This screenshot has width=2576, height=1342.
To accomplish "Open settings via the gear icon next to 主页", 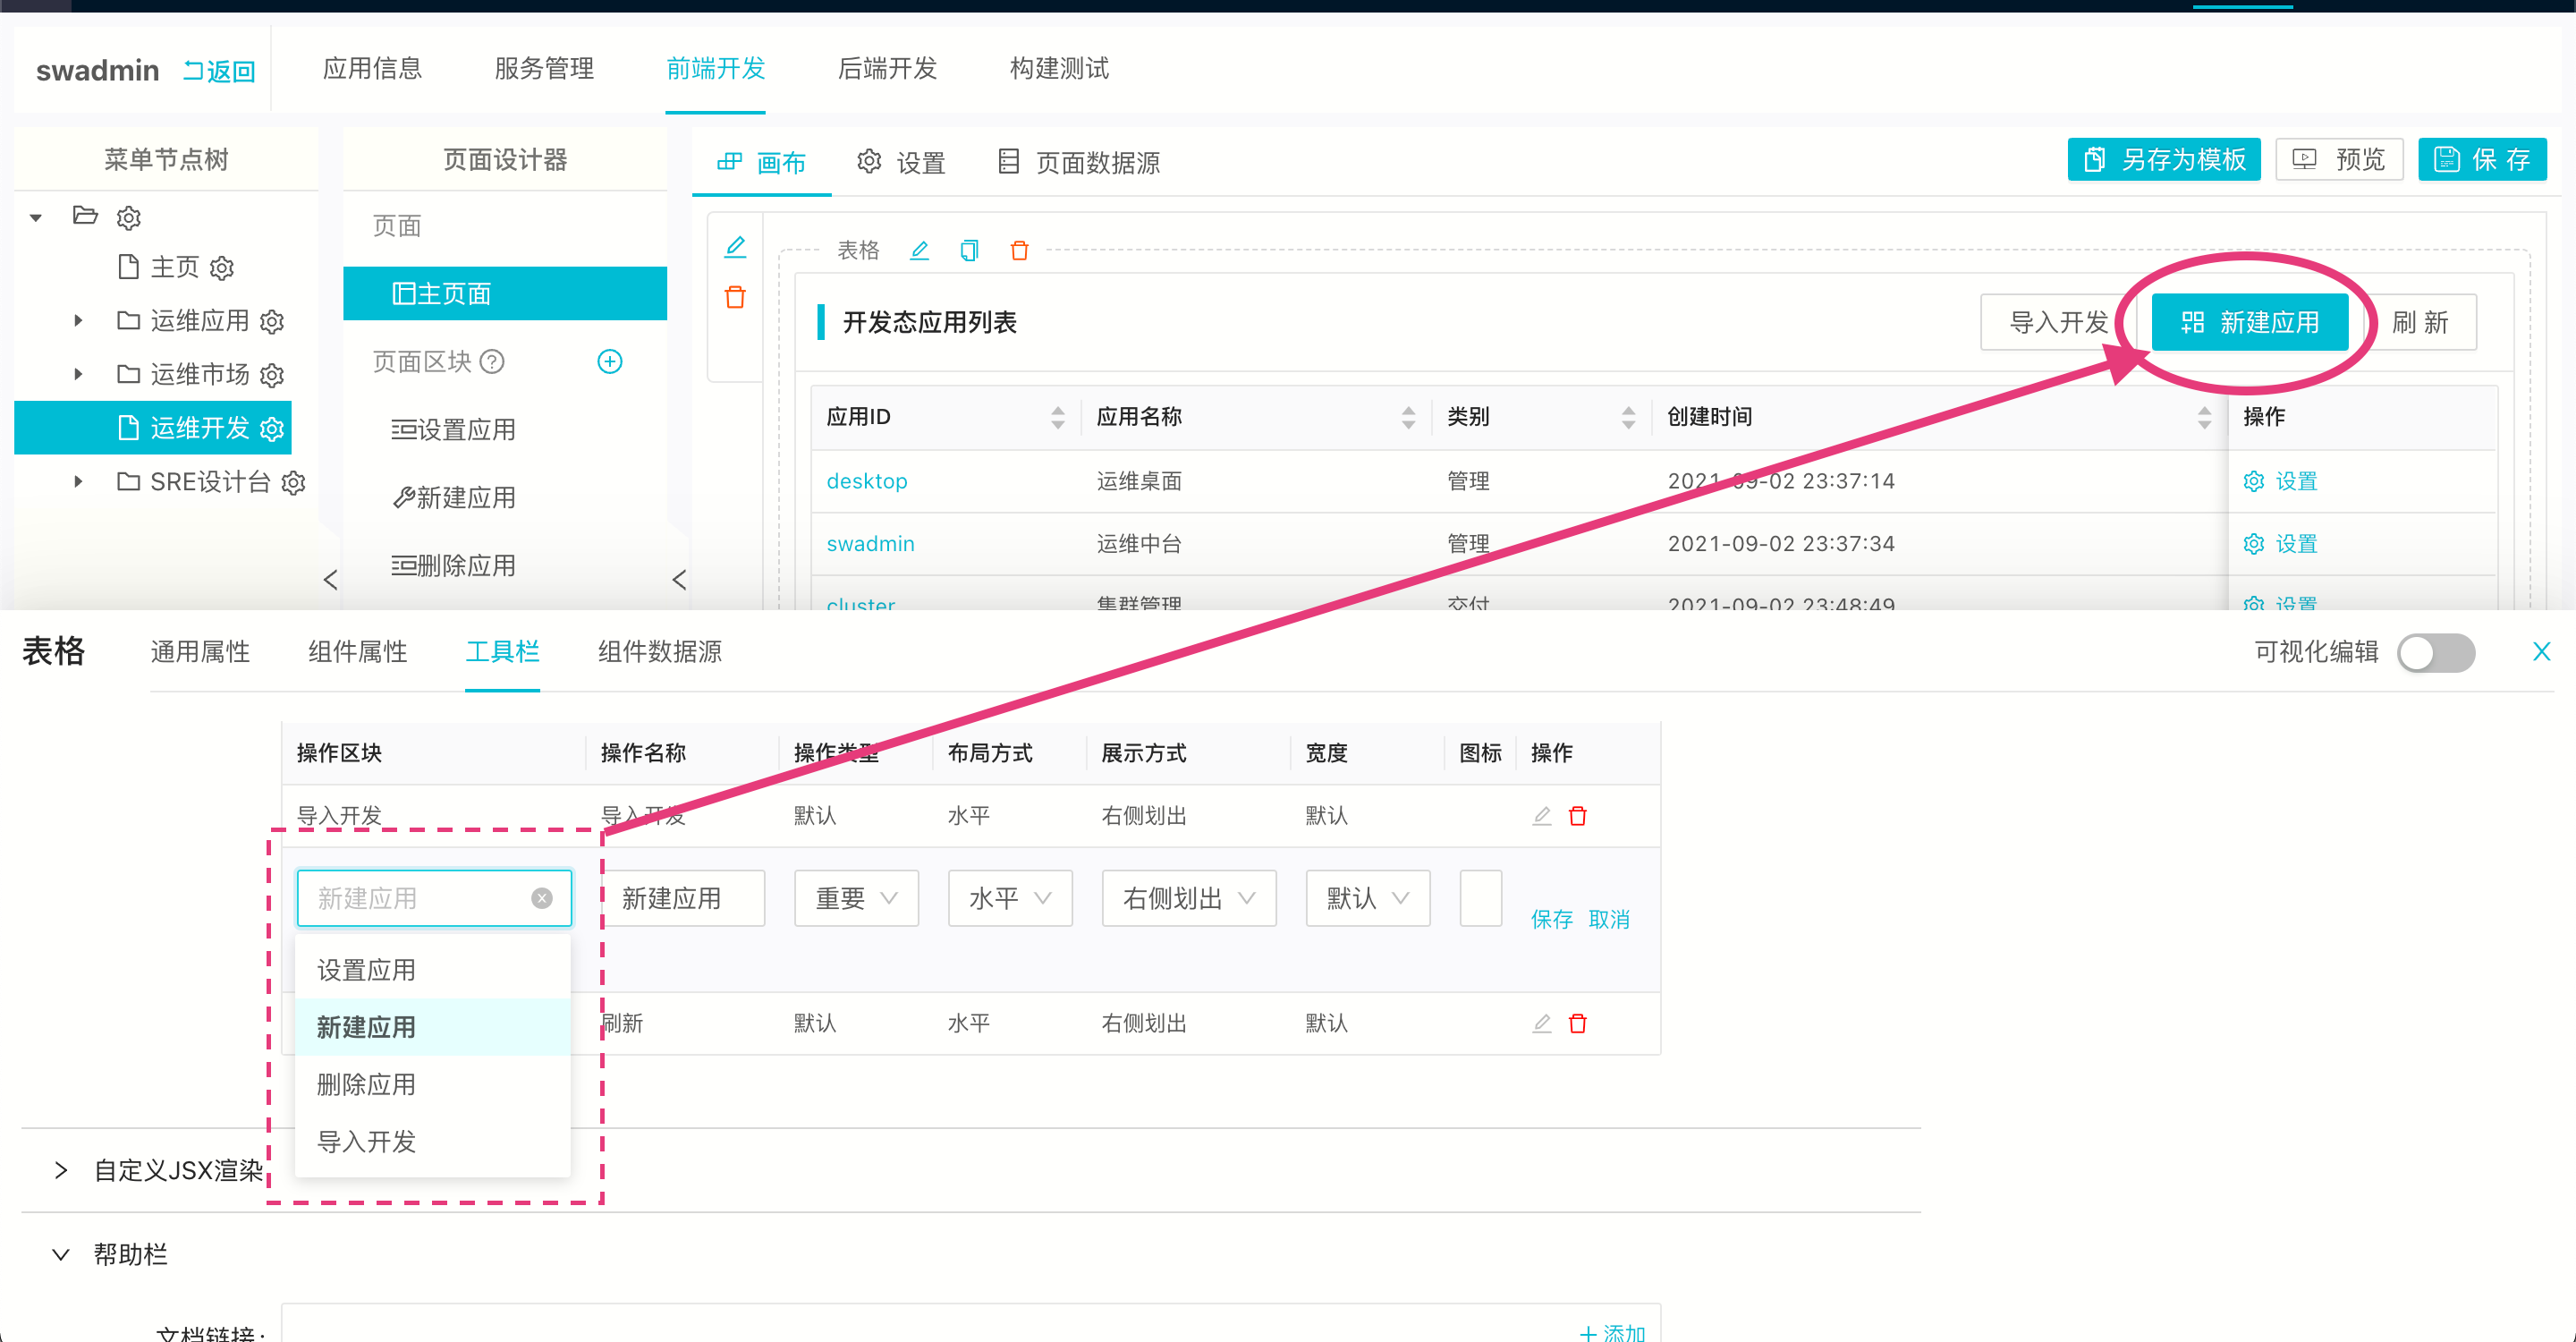I will pos(222,267).
